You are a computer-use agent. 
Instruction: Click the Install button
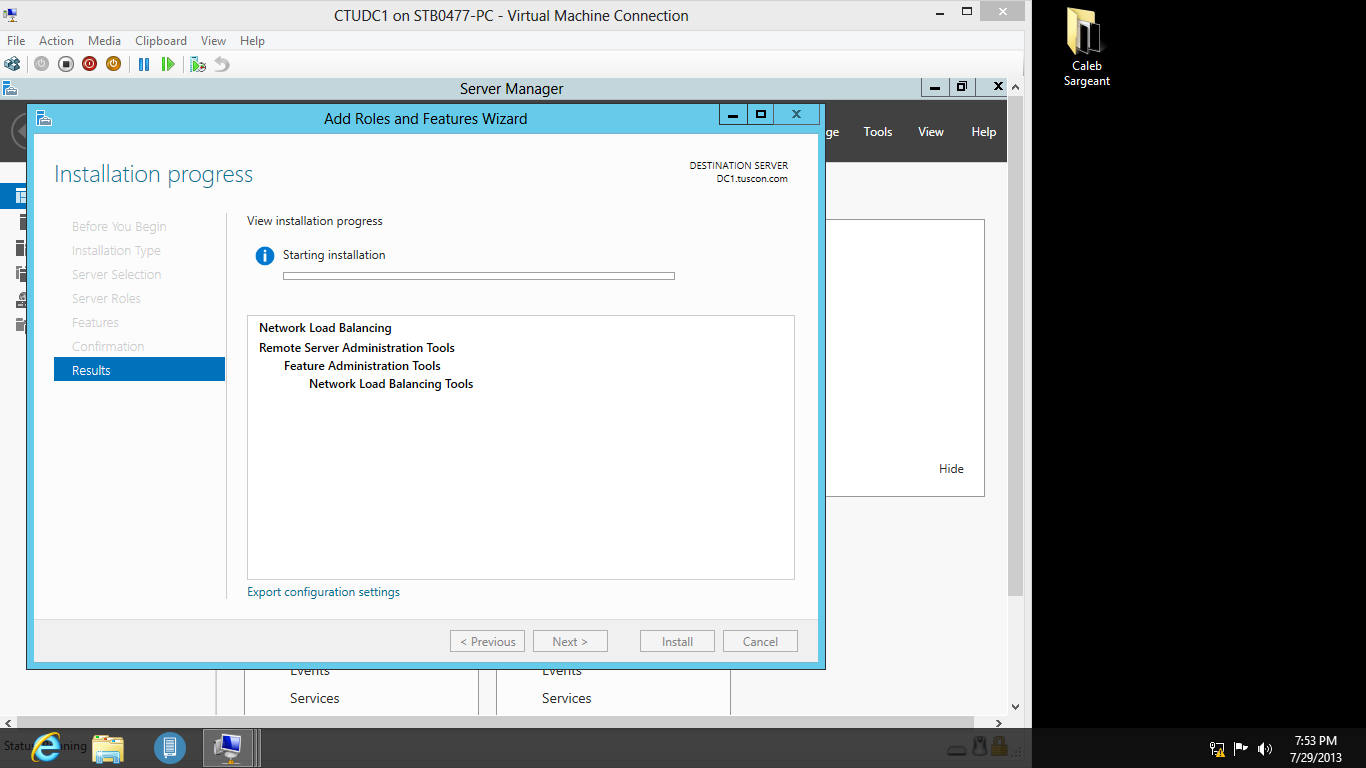tap(677, 641)
